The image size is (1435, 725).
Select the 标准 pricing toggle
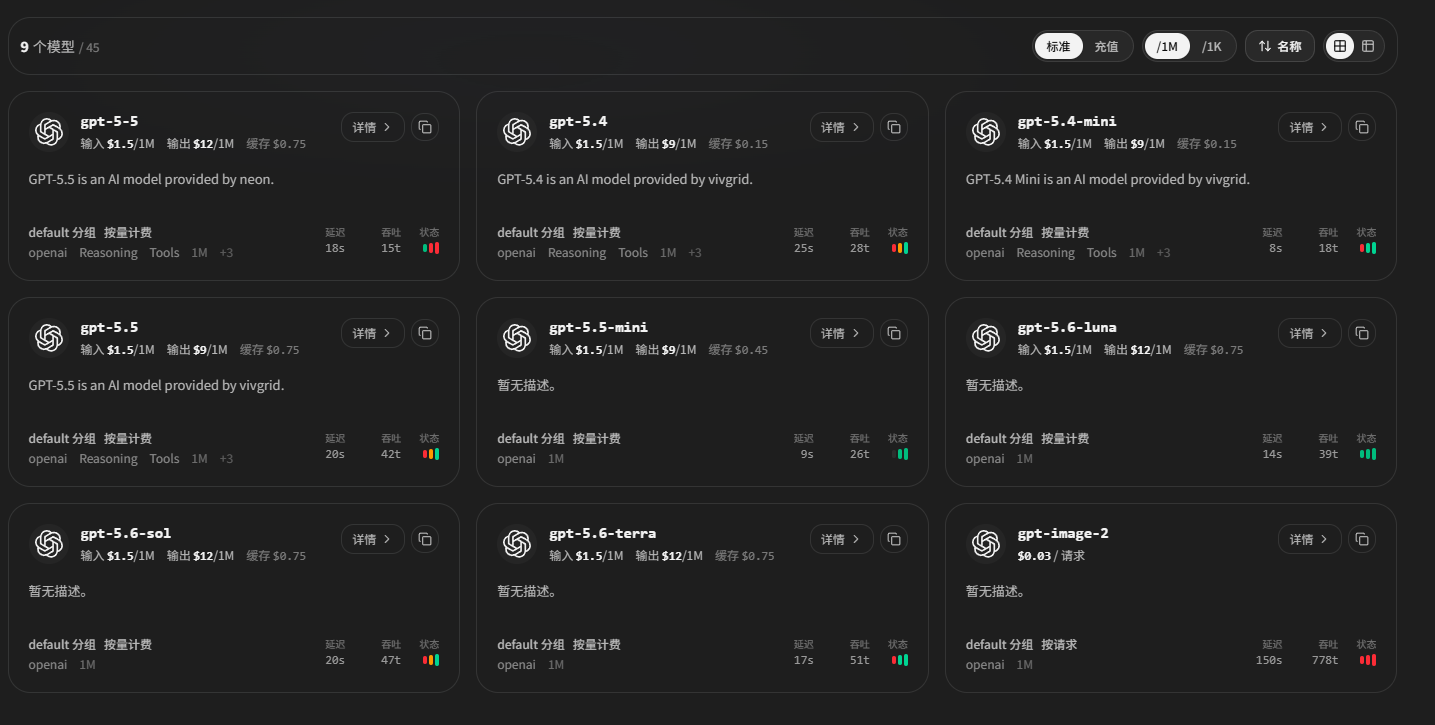pos(1058,46)
